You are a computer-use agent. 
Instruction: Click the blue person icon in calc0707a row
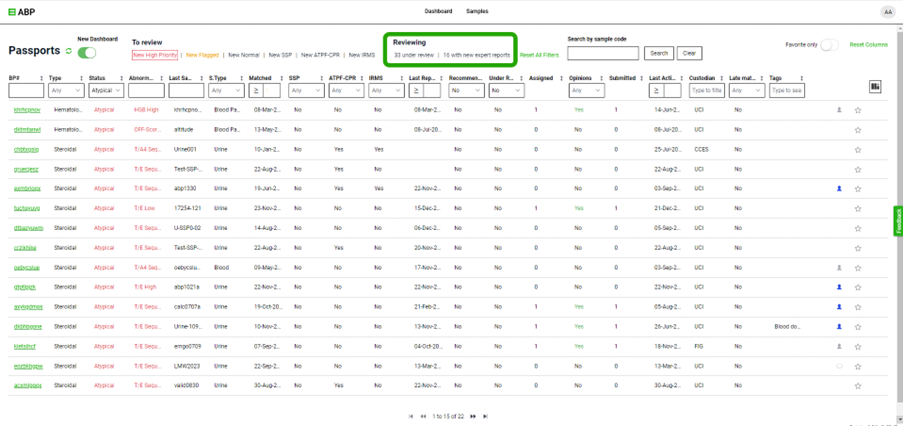point(839,306)
